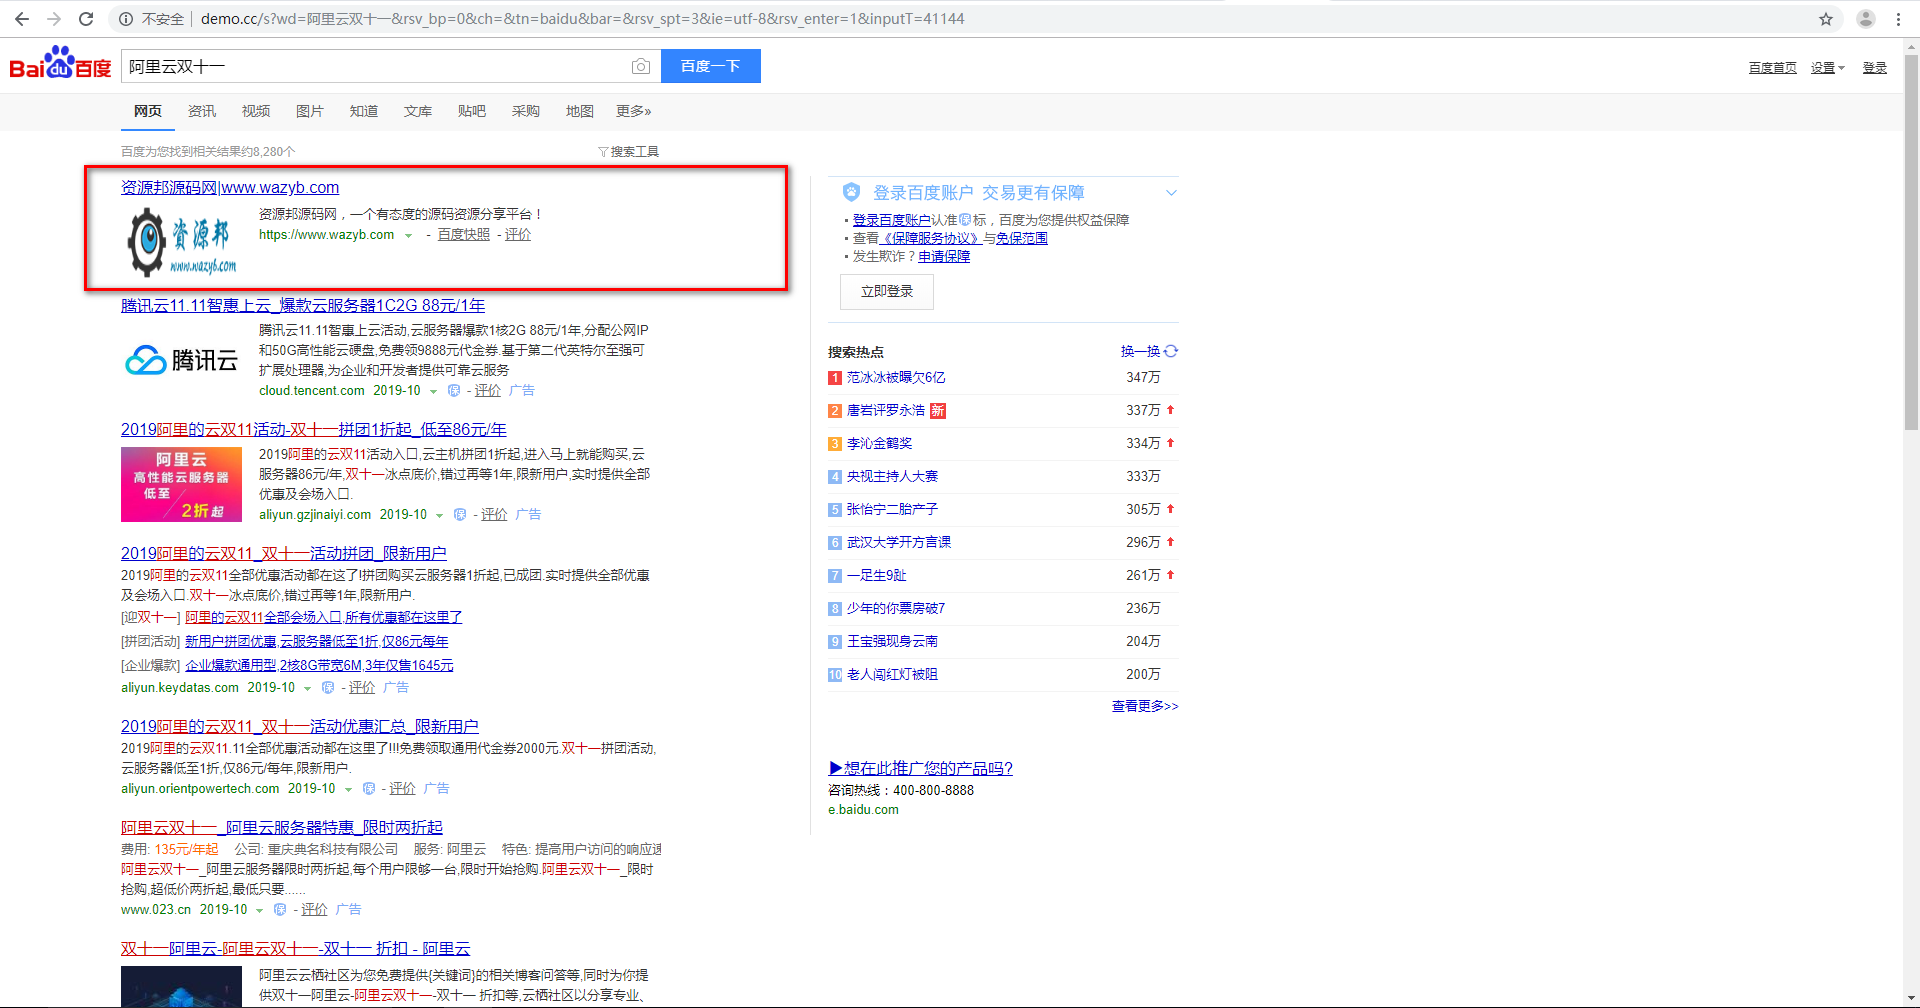The height and width of the screenshot is (1008, 1920).
Task: Click the Baidu logo
Action: point(60,63)
